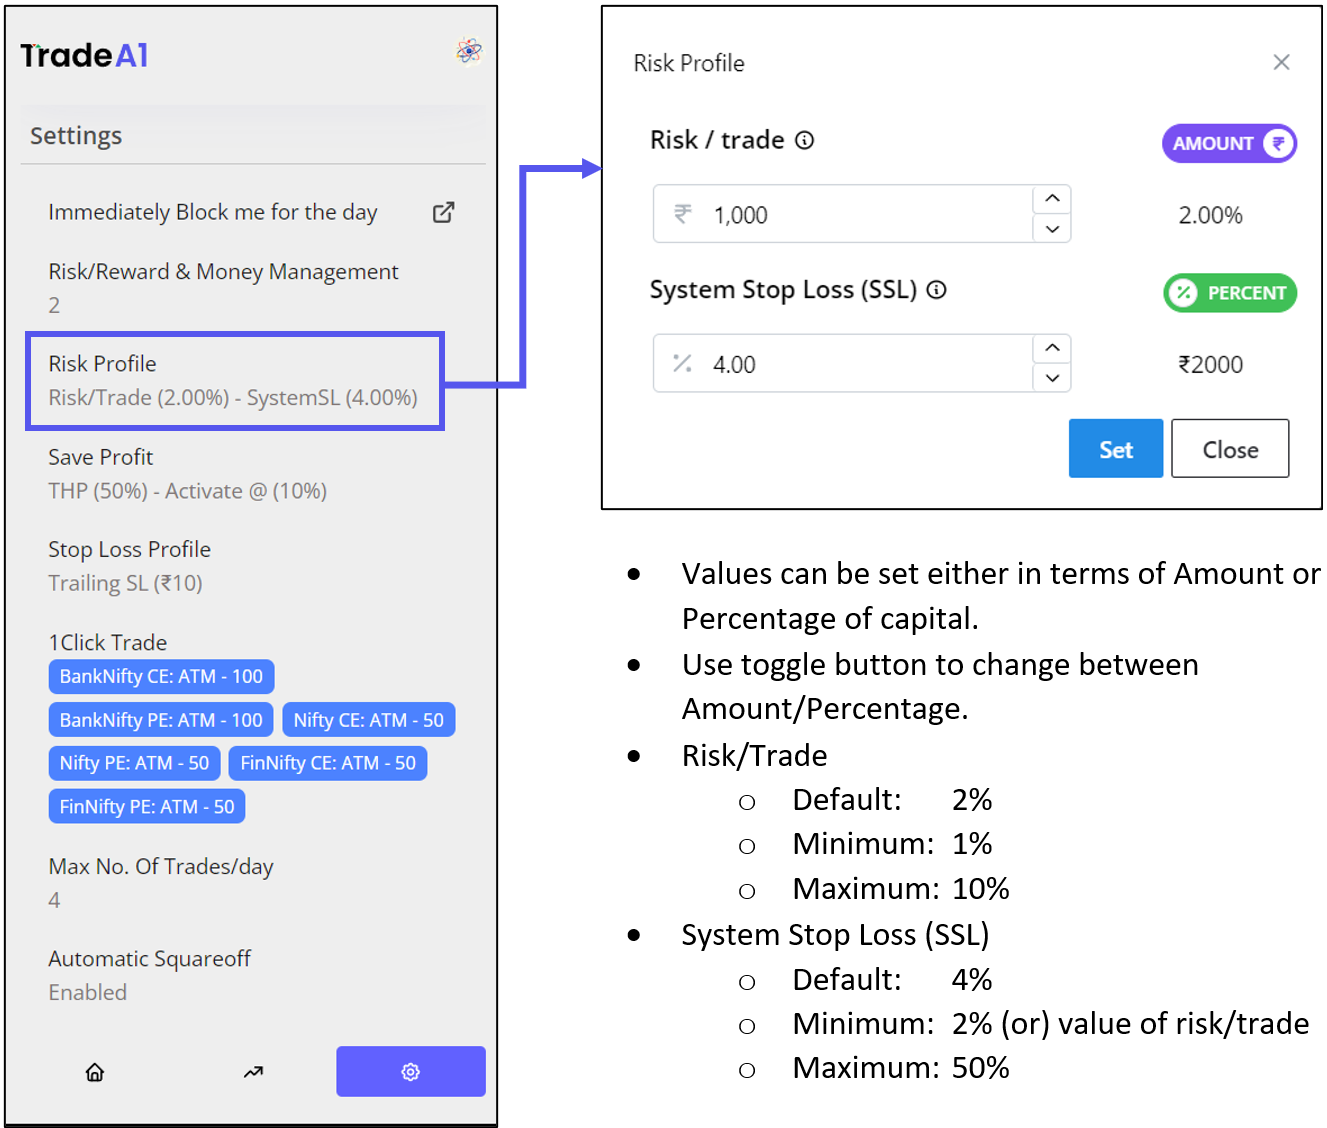Open Max No. Of Trades/day setting
This screenshot has height=1128, width=1327.
point(161,883)
